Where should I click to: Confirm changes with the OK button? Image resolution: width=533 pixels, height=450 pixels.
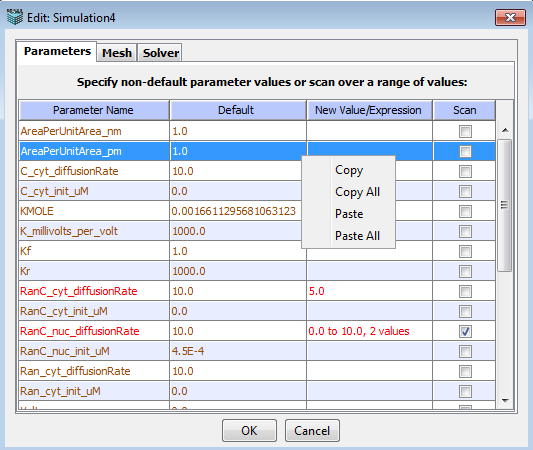[x=249, y=431]
